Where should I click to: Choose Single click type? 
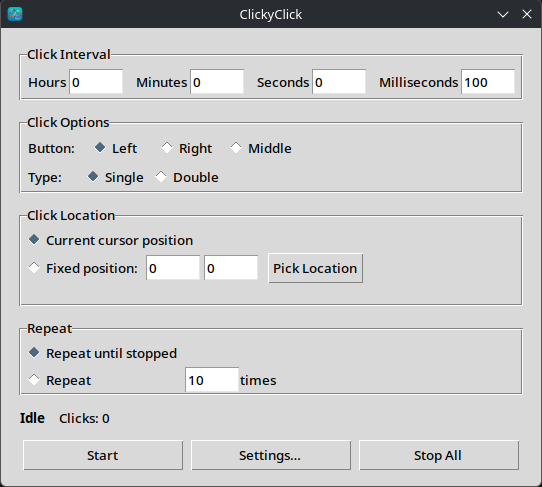tap(115, 177)
